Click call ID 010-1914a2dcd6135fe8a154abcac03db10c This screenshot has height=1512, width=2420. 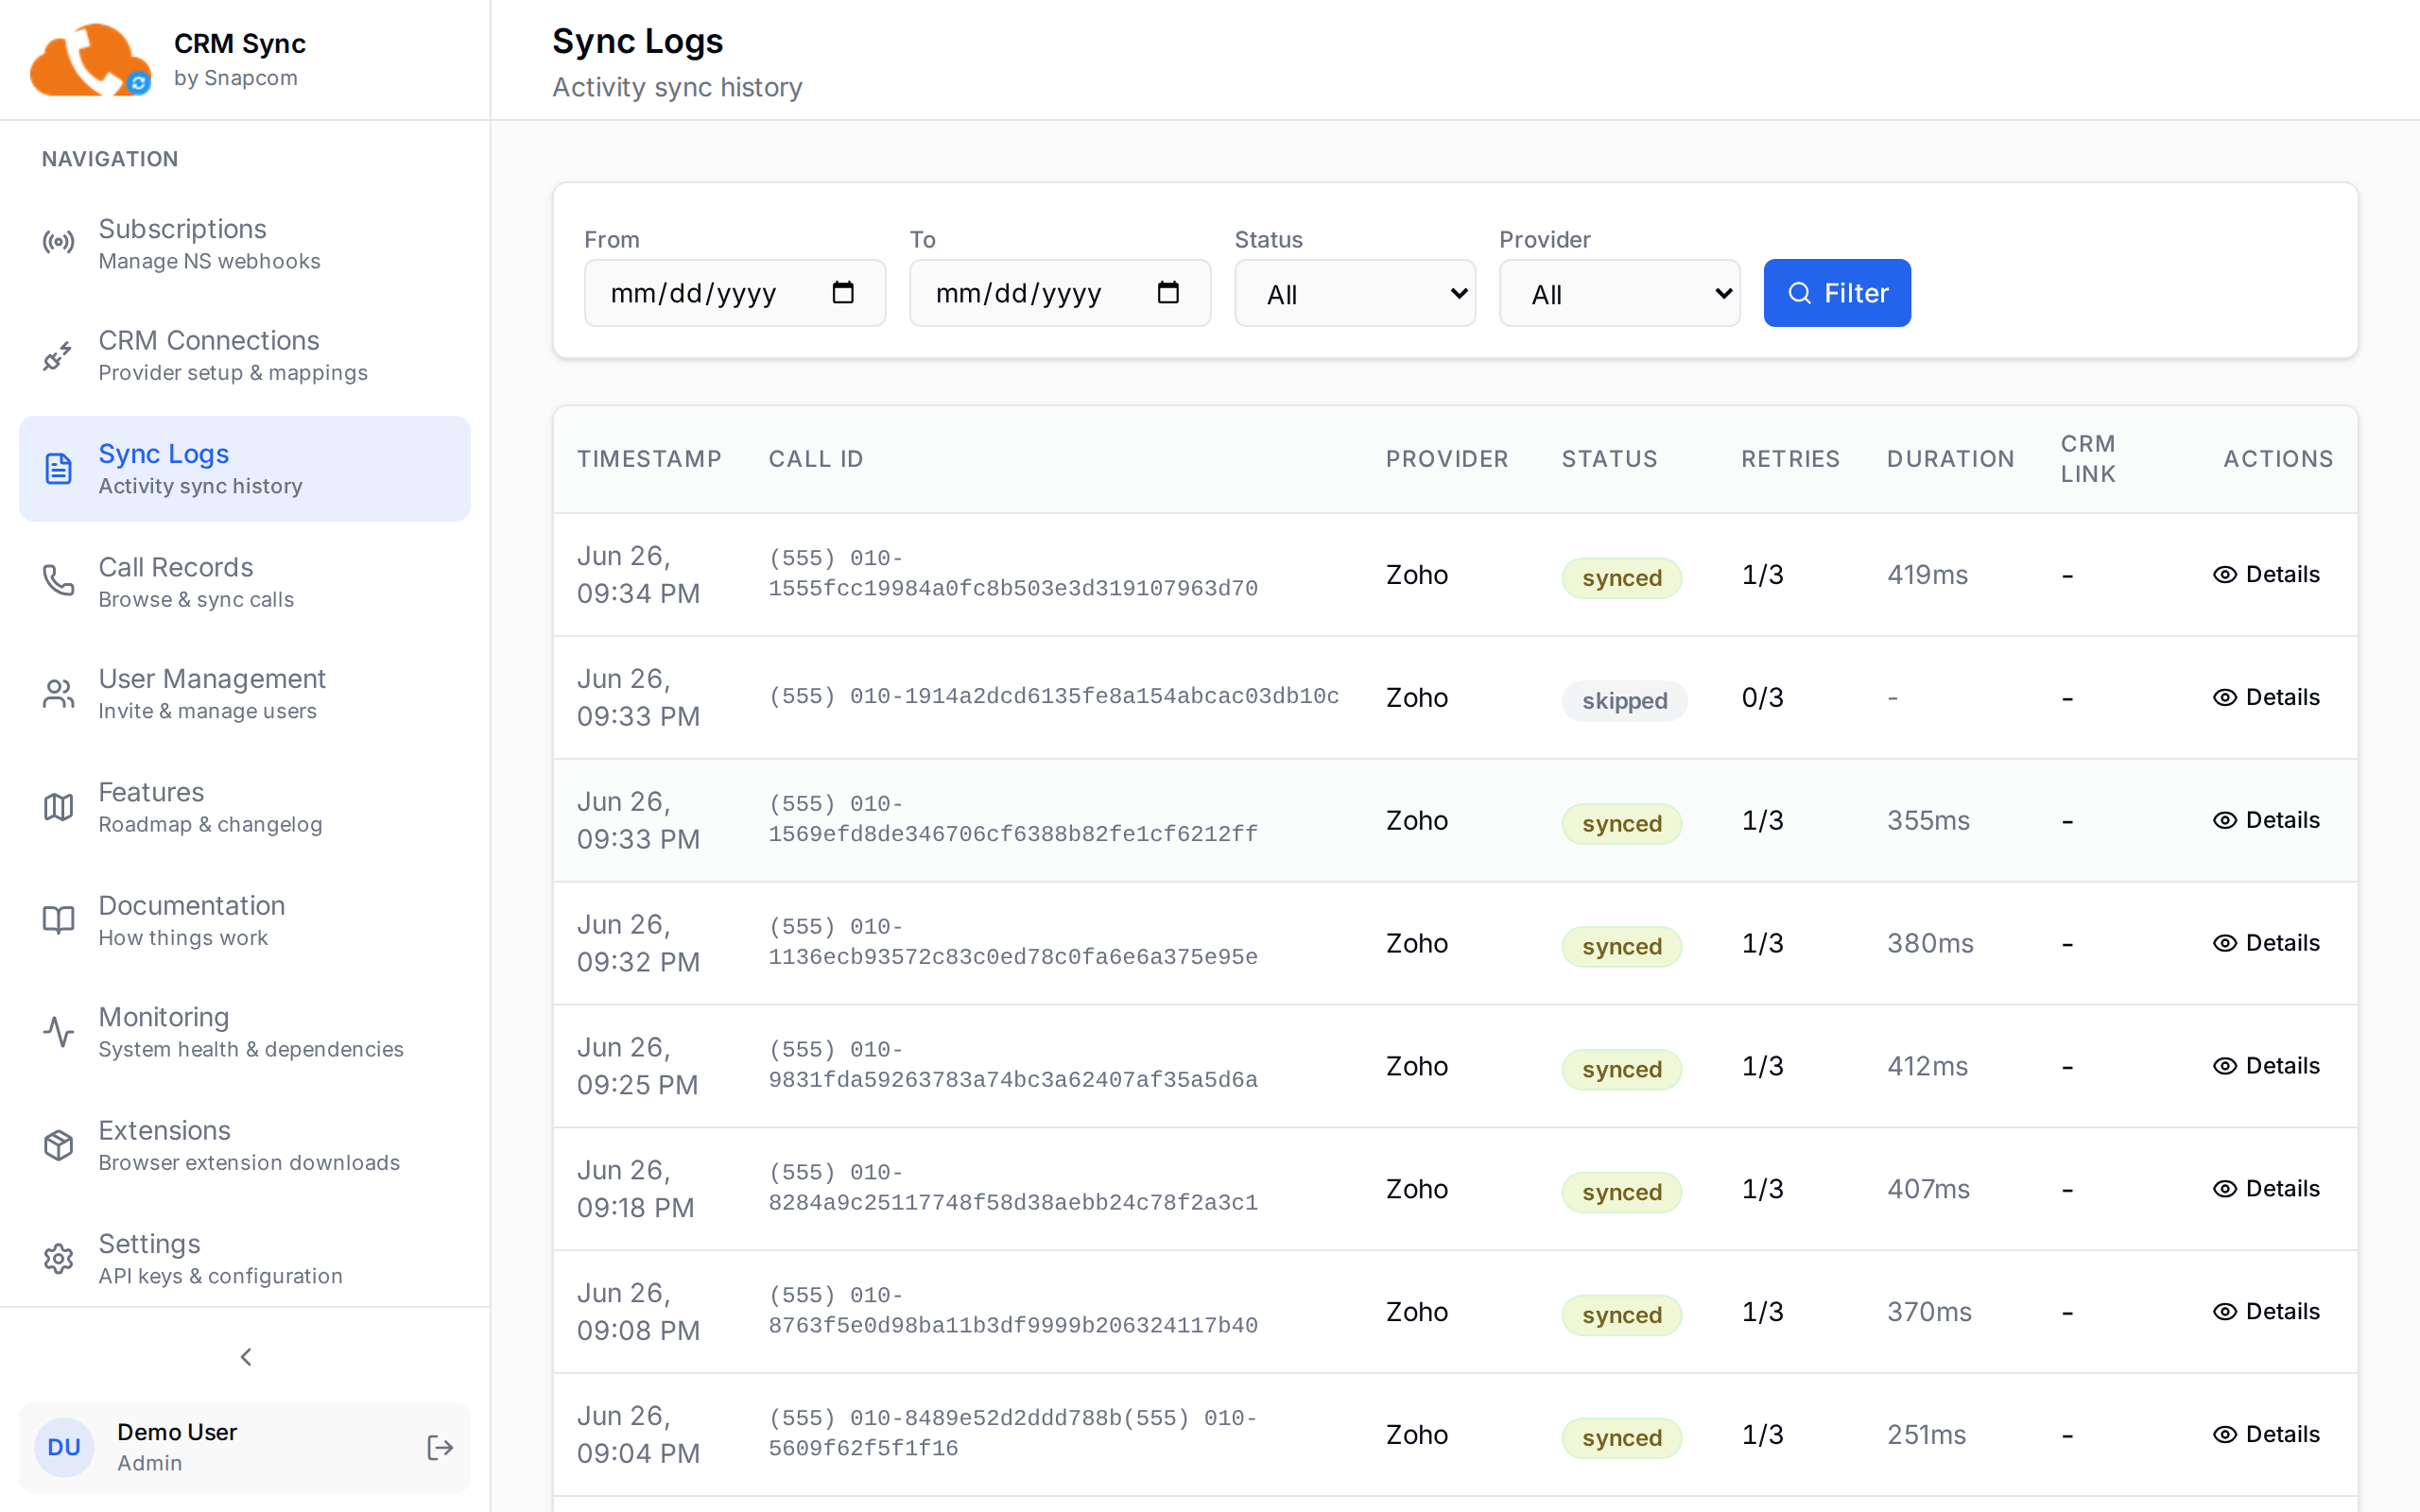tap(1054, 697)
